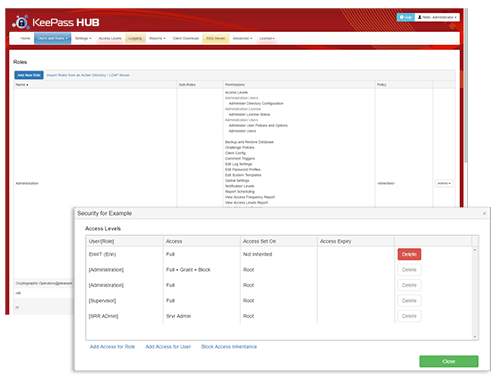Select Notification Levels permission text
Viewport: 500px width, 379px height.
pyautogui.click(x=240, y=186)
